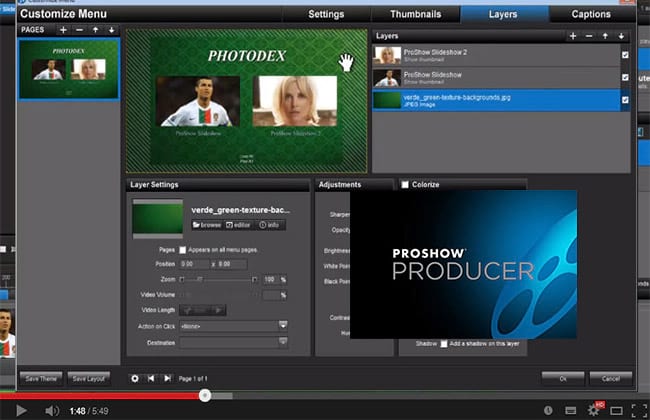Select the page 1 thumbnail in Pages

[69, 69]
